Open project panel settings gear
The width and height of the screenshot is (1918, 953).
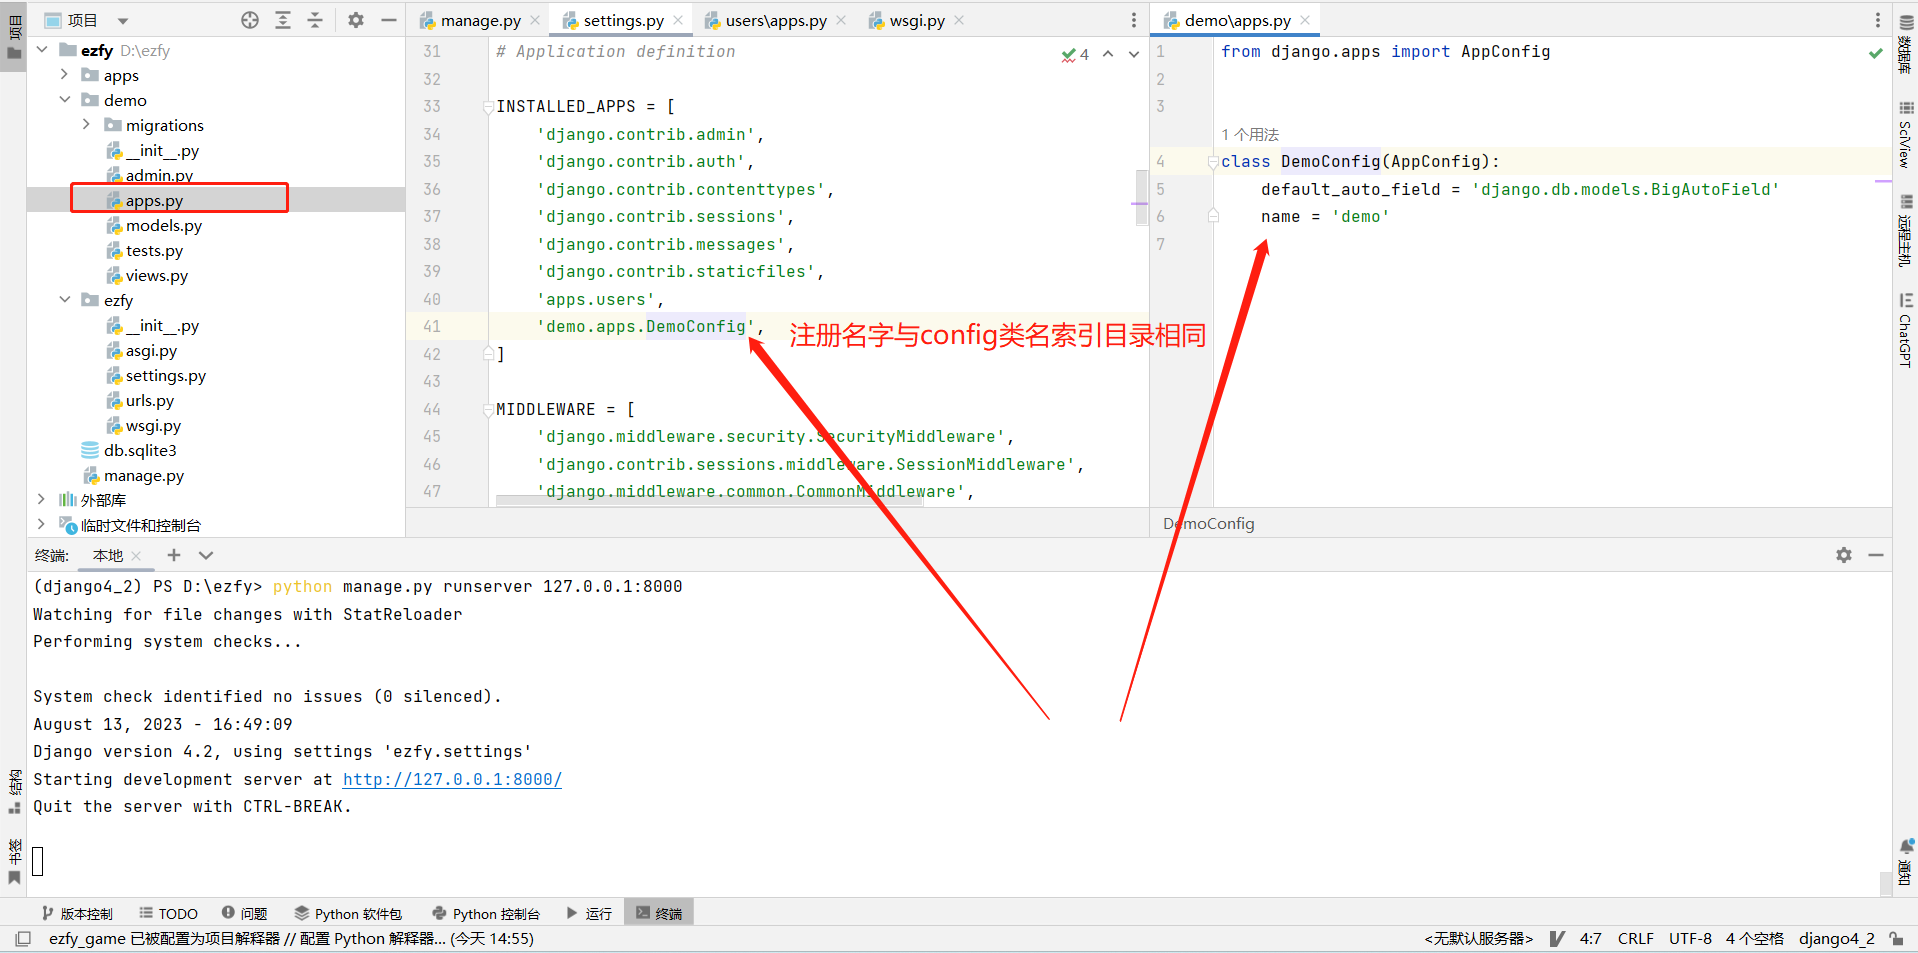coord(356,20)
